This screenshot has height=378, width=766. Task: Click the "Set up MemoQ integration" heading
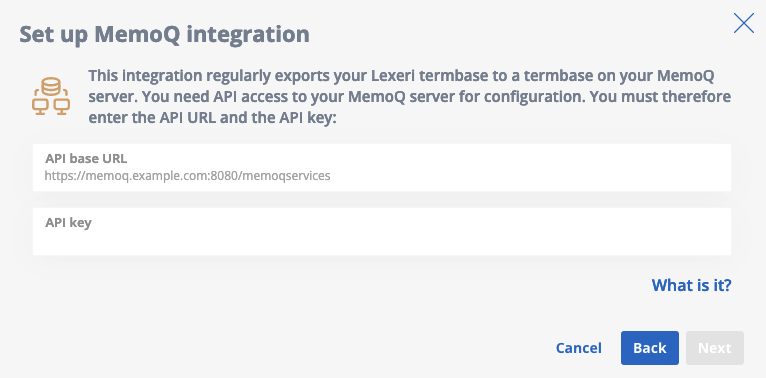coord(164,35)
